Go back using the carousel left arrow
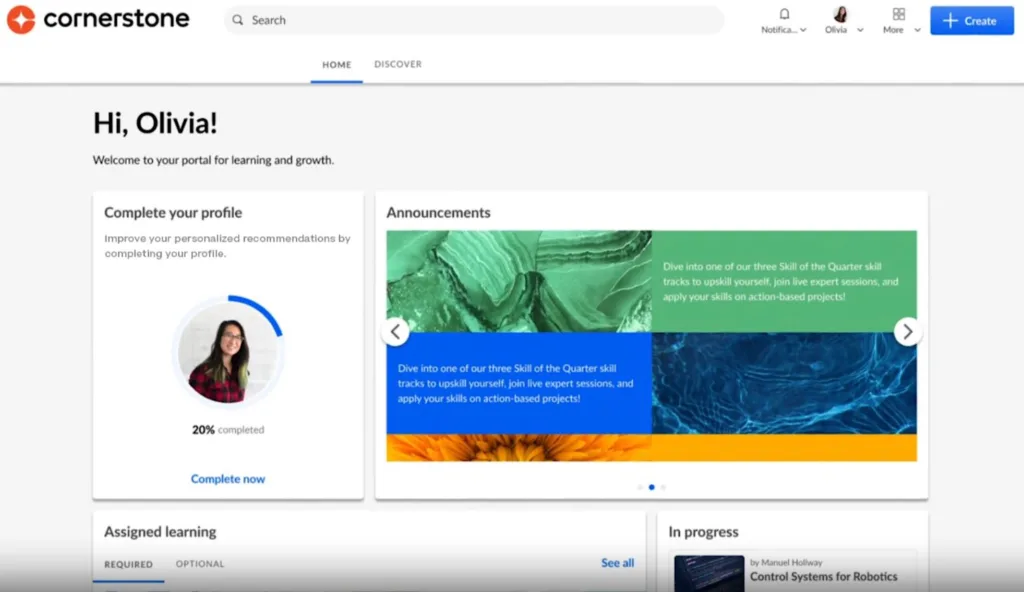The width and height of the screenshot is (1024, 592). 395,331
